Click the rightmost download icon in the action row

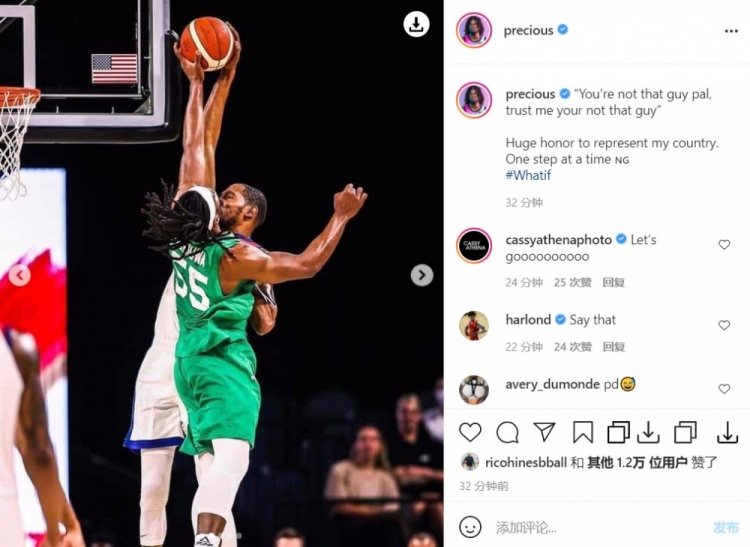[728, 432]
